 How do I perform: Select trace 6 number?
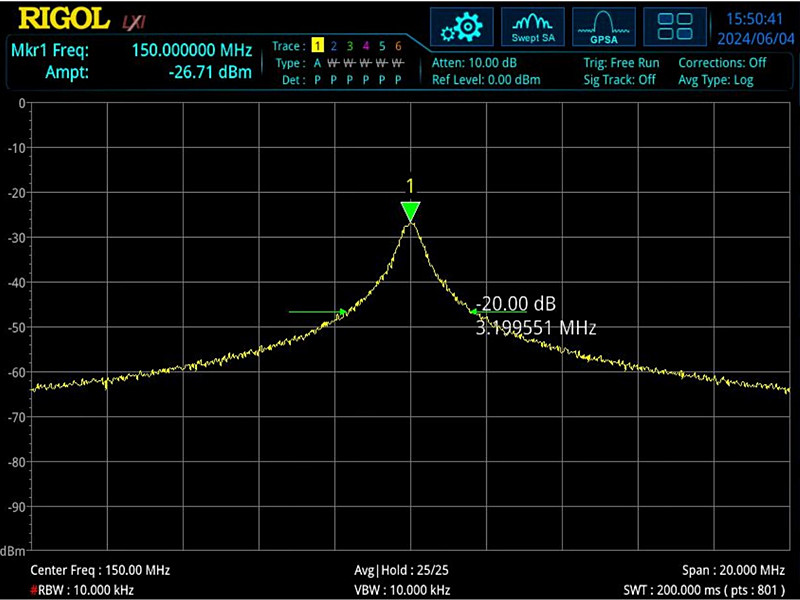398,46
